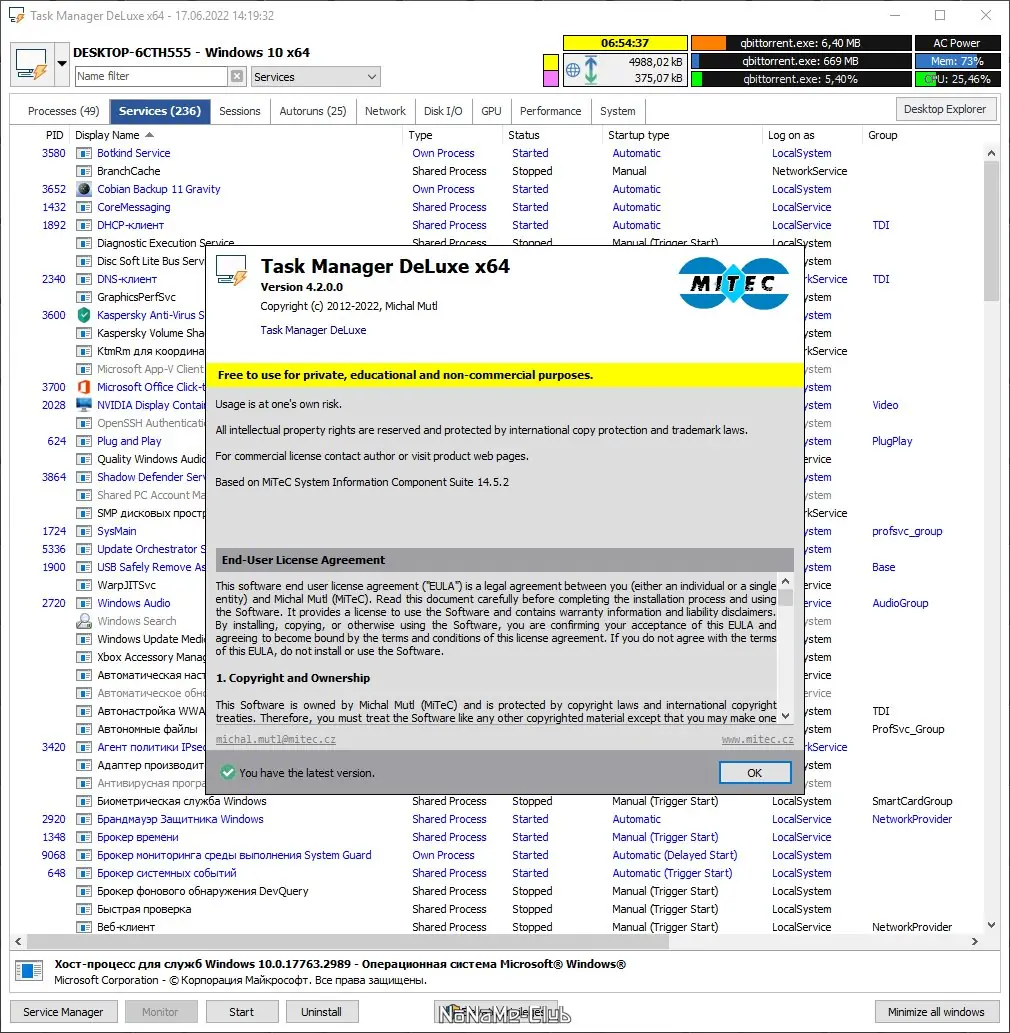Click the host process icon in the status panel

point(28,970)
